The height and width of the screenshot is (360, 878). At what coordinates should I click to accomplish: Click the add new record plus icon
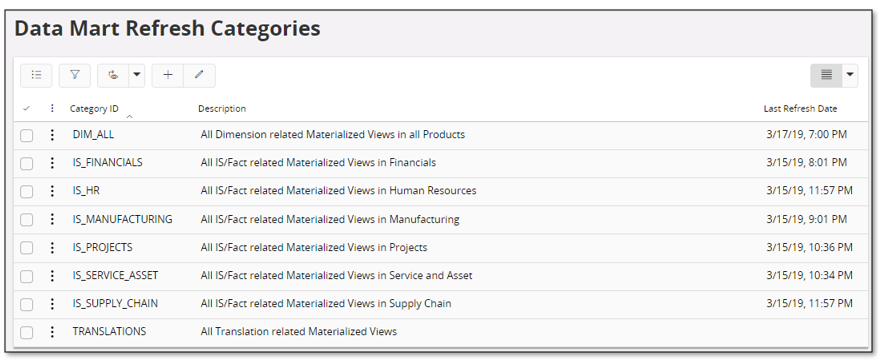click(168, 75)
